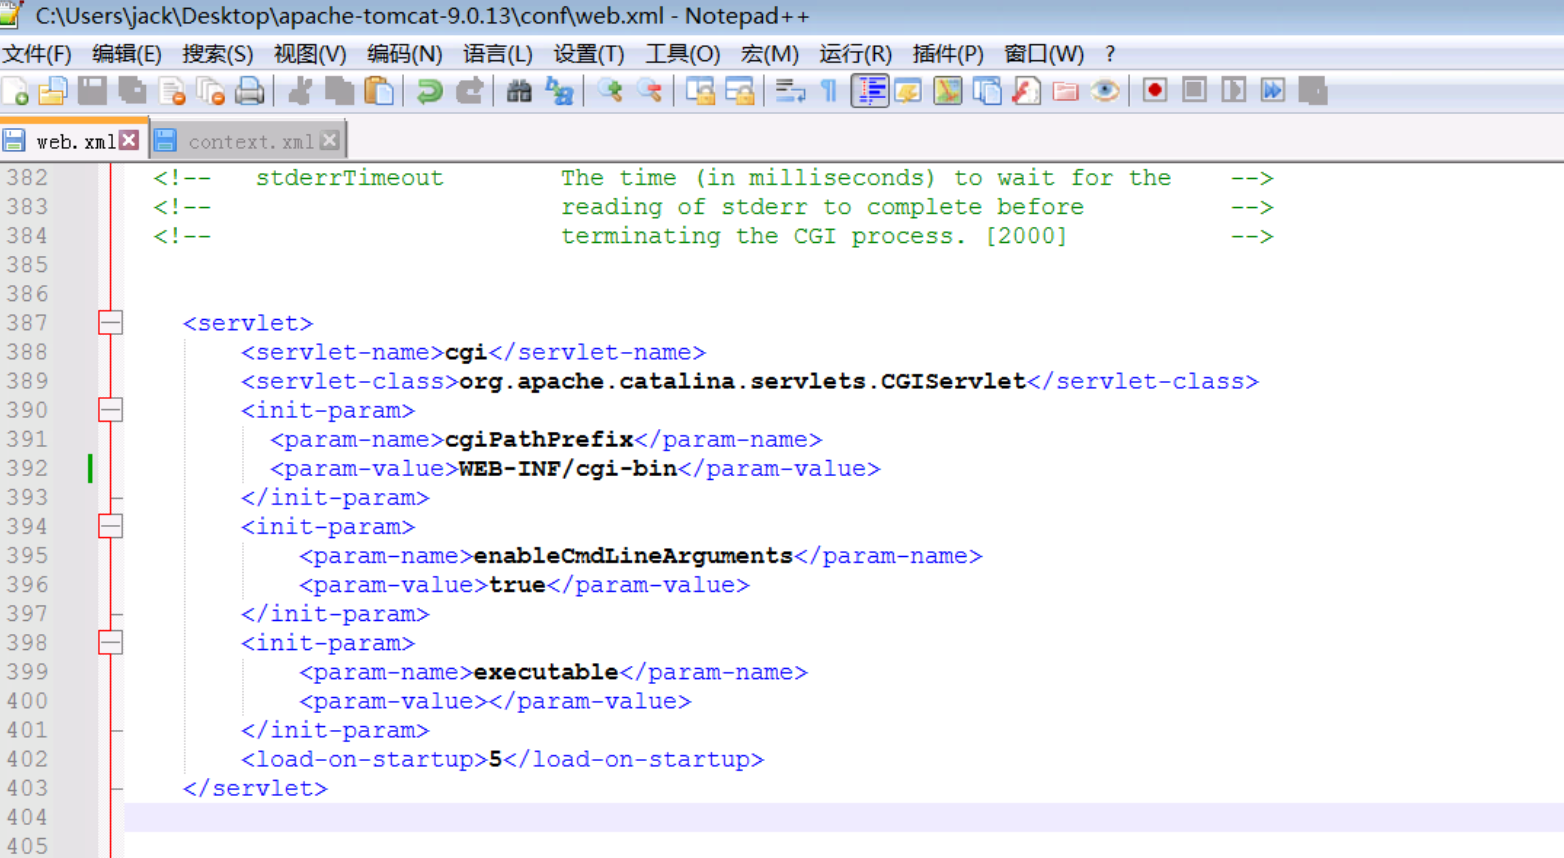Click the green Undo arrow icon
Image resolution: width=1564 pixels, height=858 pixels.
tap(429, 91)
